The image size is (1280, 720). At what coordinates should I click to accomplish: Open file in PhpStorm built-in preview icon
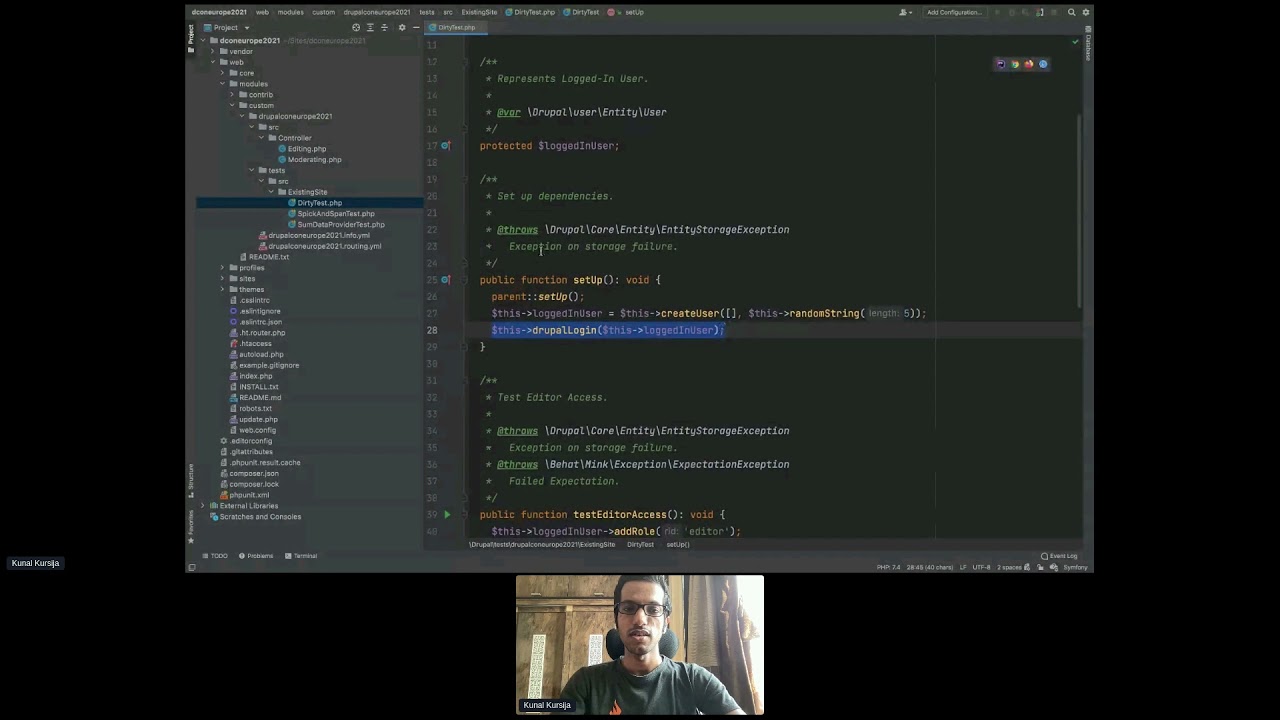(x=1000, y=64)
